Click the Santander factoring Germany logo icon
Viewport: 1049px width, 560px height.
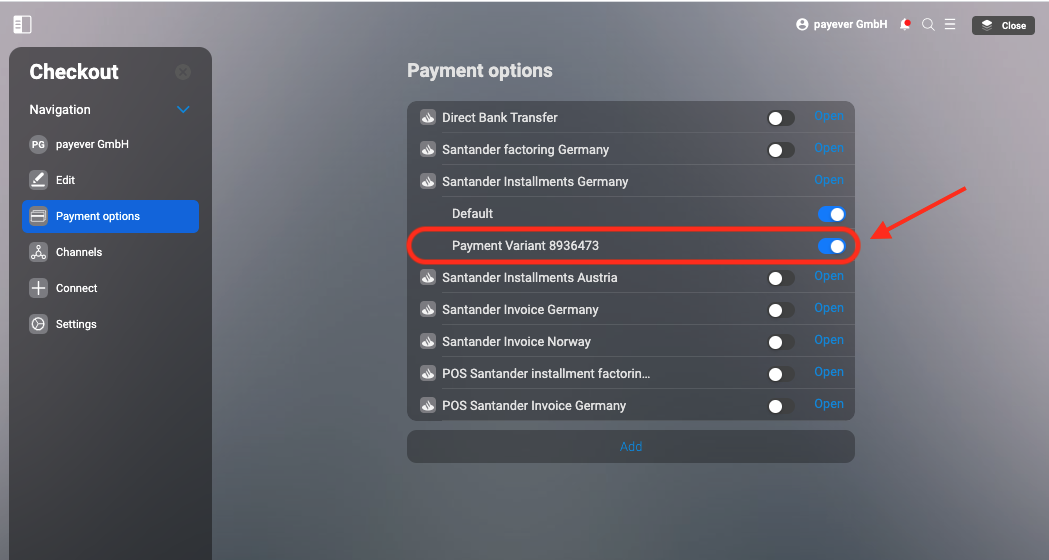click(428, 150)
